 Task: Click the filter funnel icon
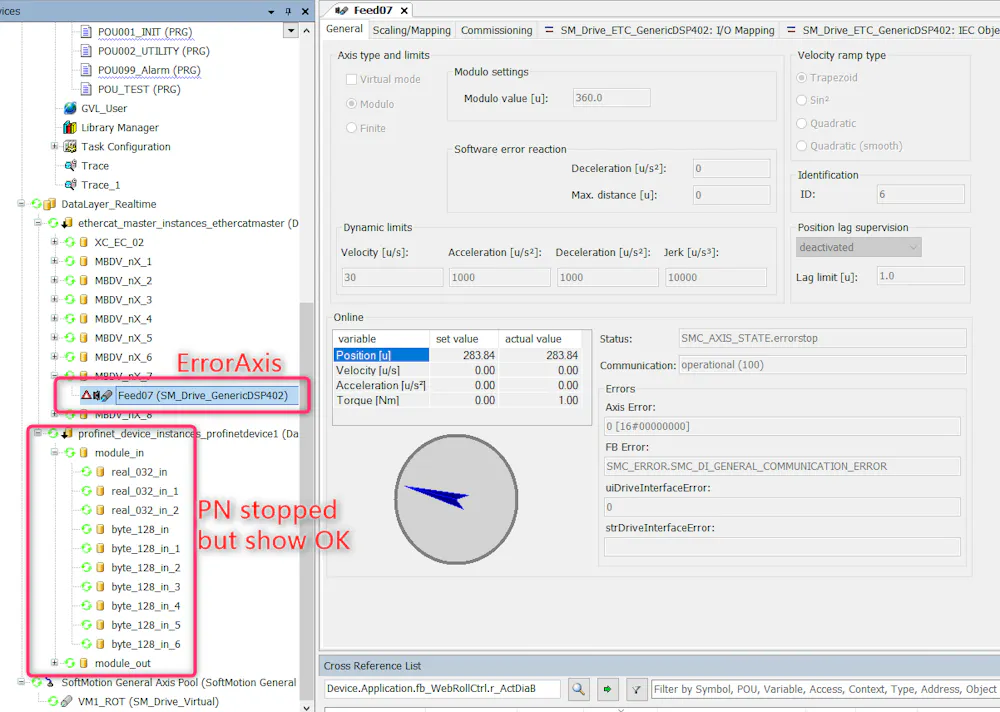(x=636, y=689)
